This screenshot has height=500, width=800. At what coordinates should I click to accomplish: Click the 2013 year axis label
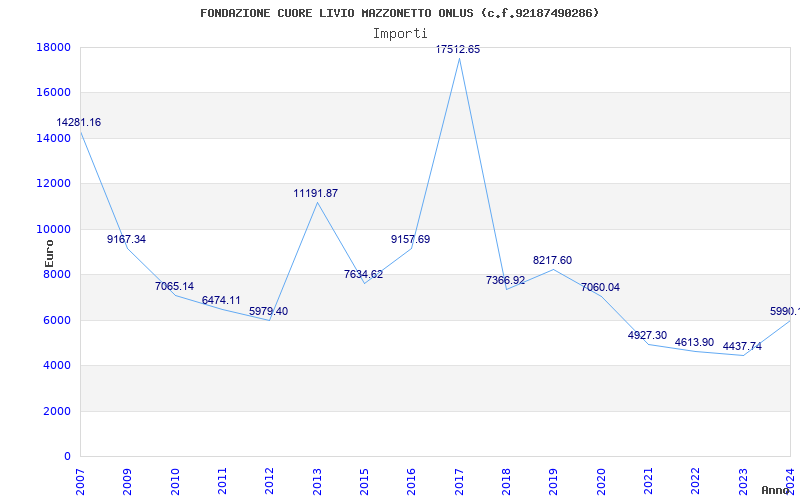[317, 482]
